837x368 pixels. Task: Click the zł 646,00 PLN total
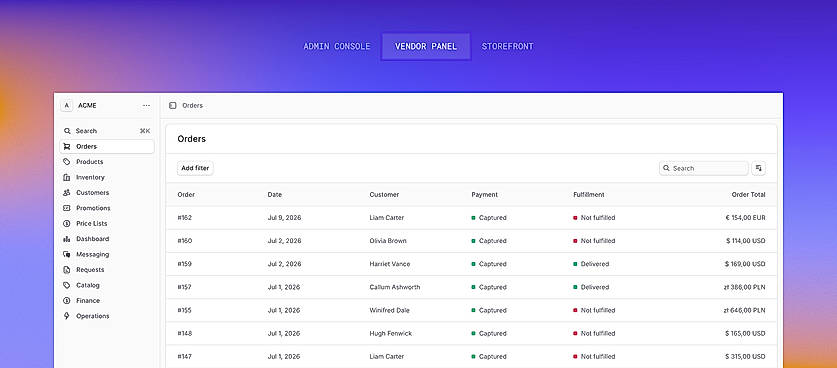pos(745,310)
